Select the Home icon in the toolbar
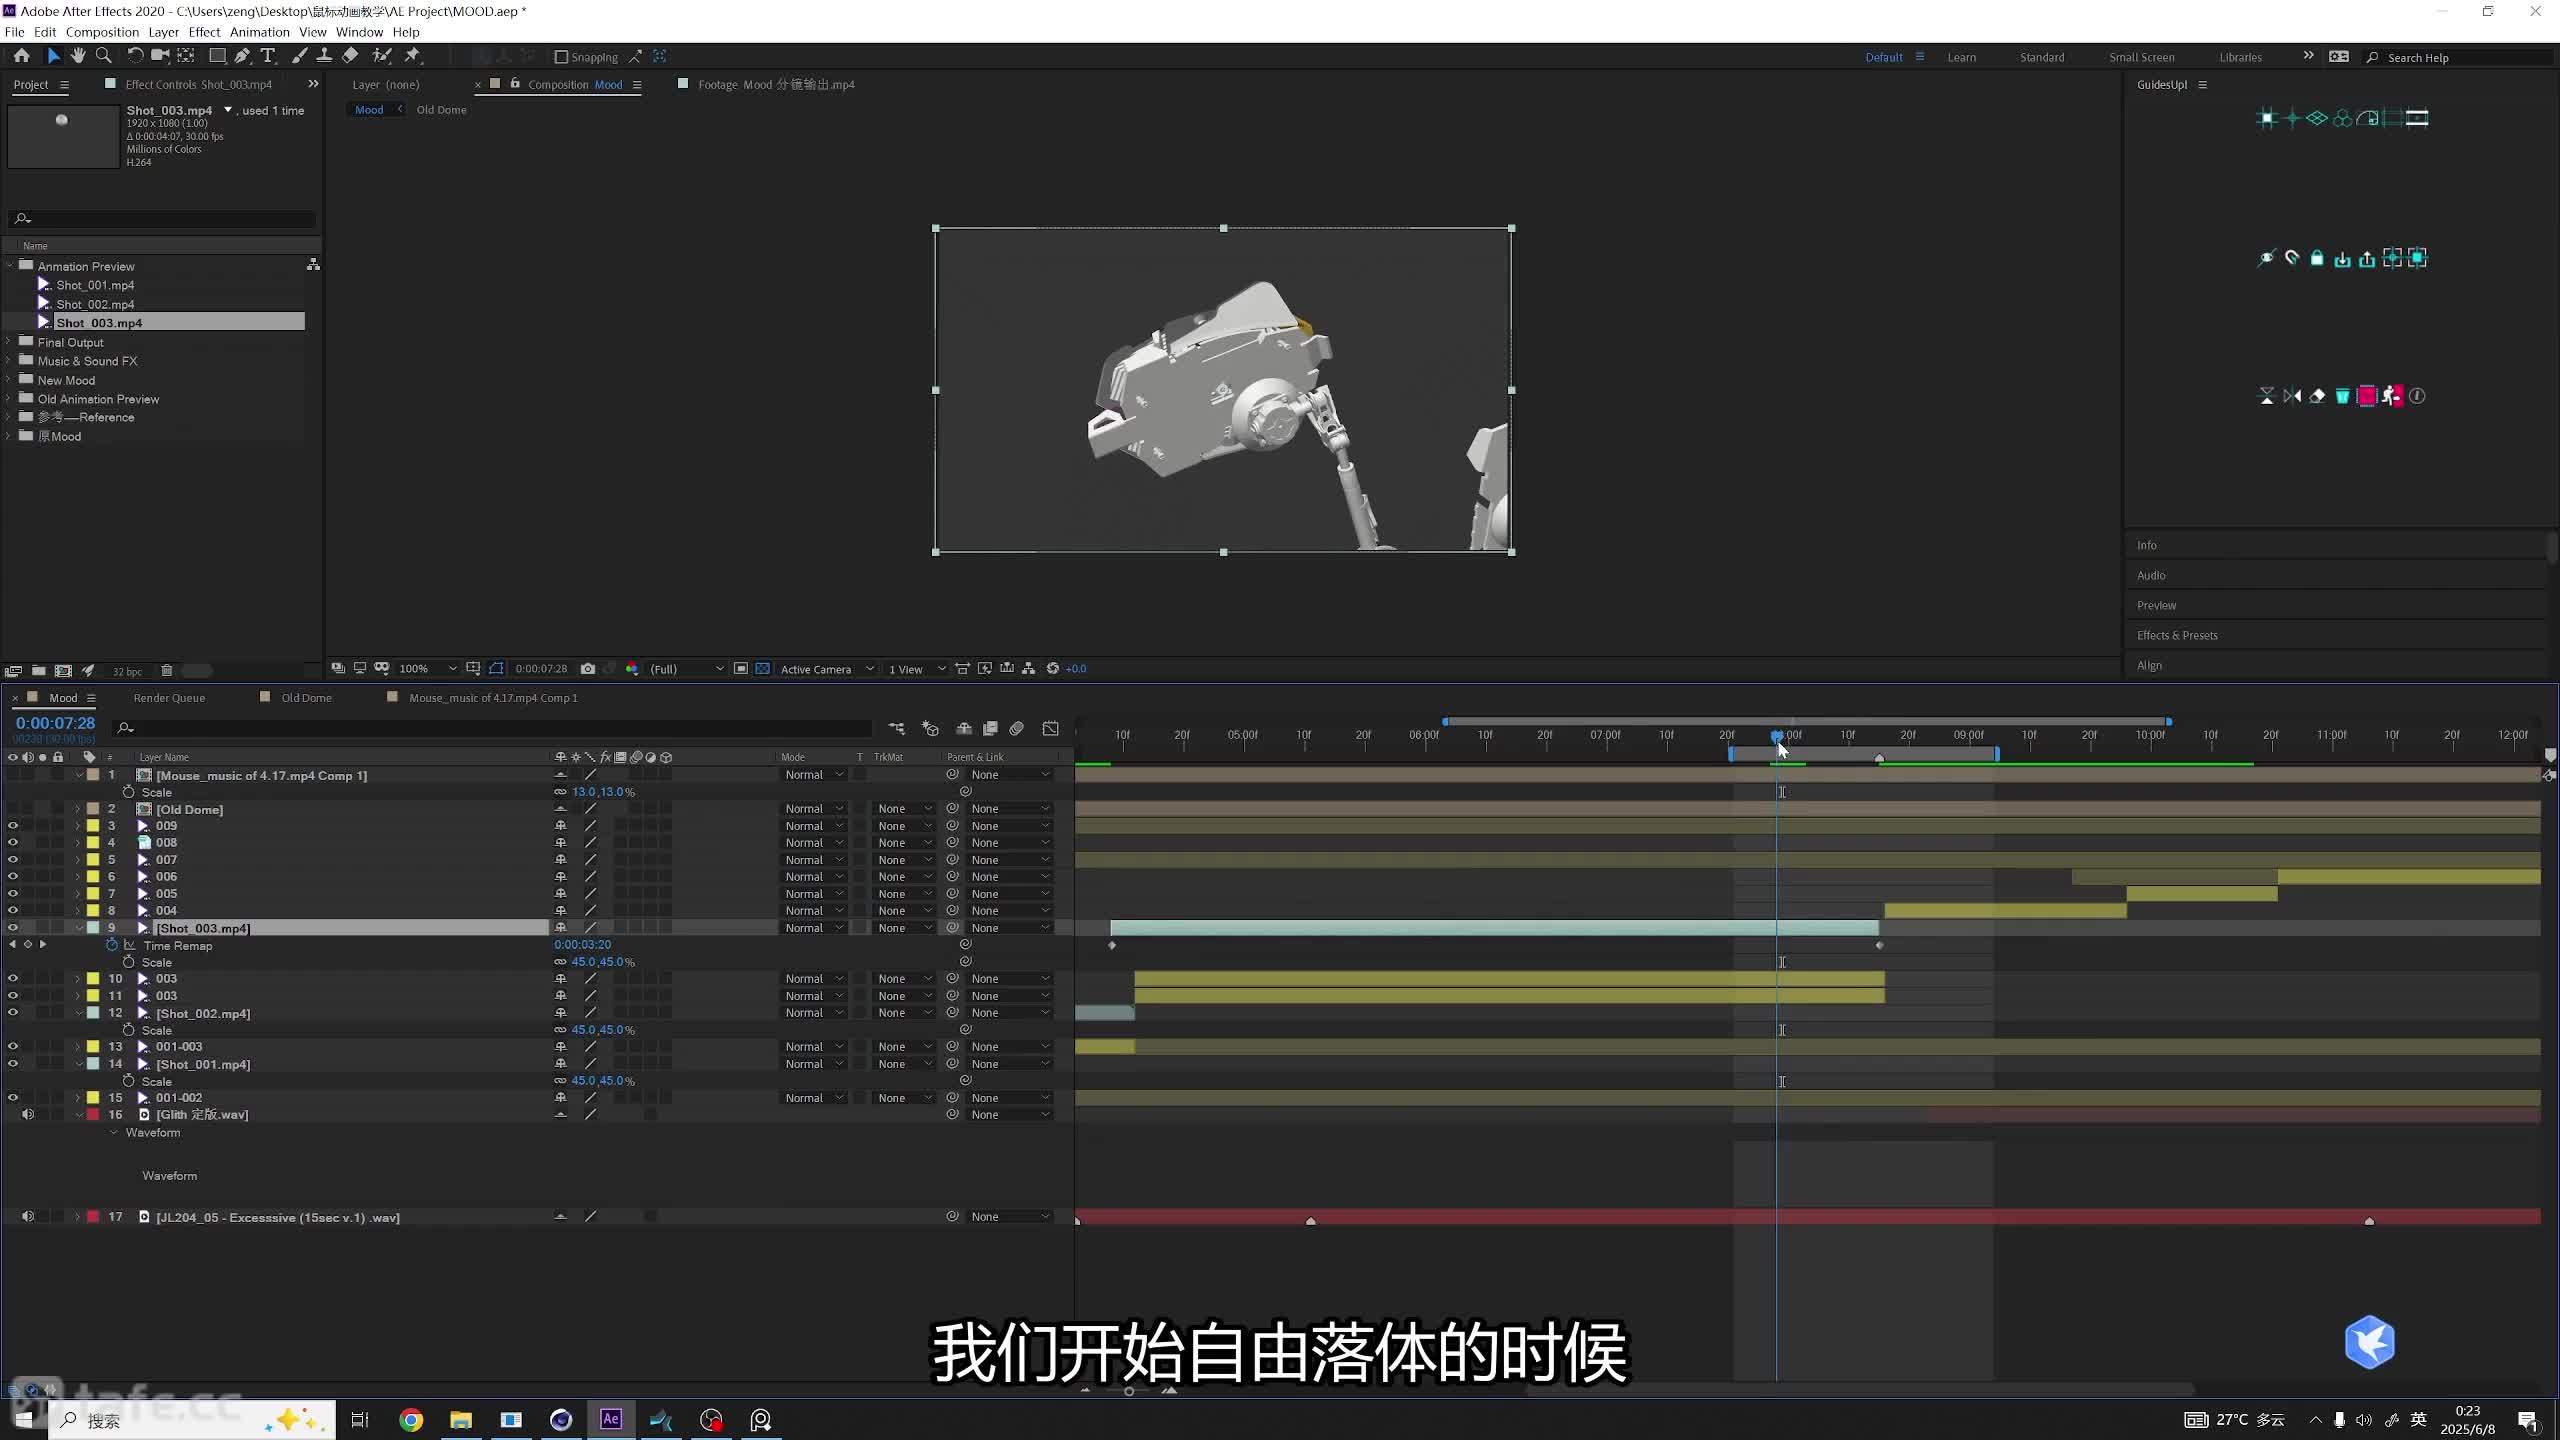Screen dimensions: 2560x1440 21,56
